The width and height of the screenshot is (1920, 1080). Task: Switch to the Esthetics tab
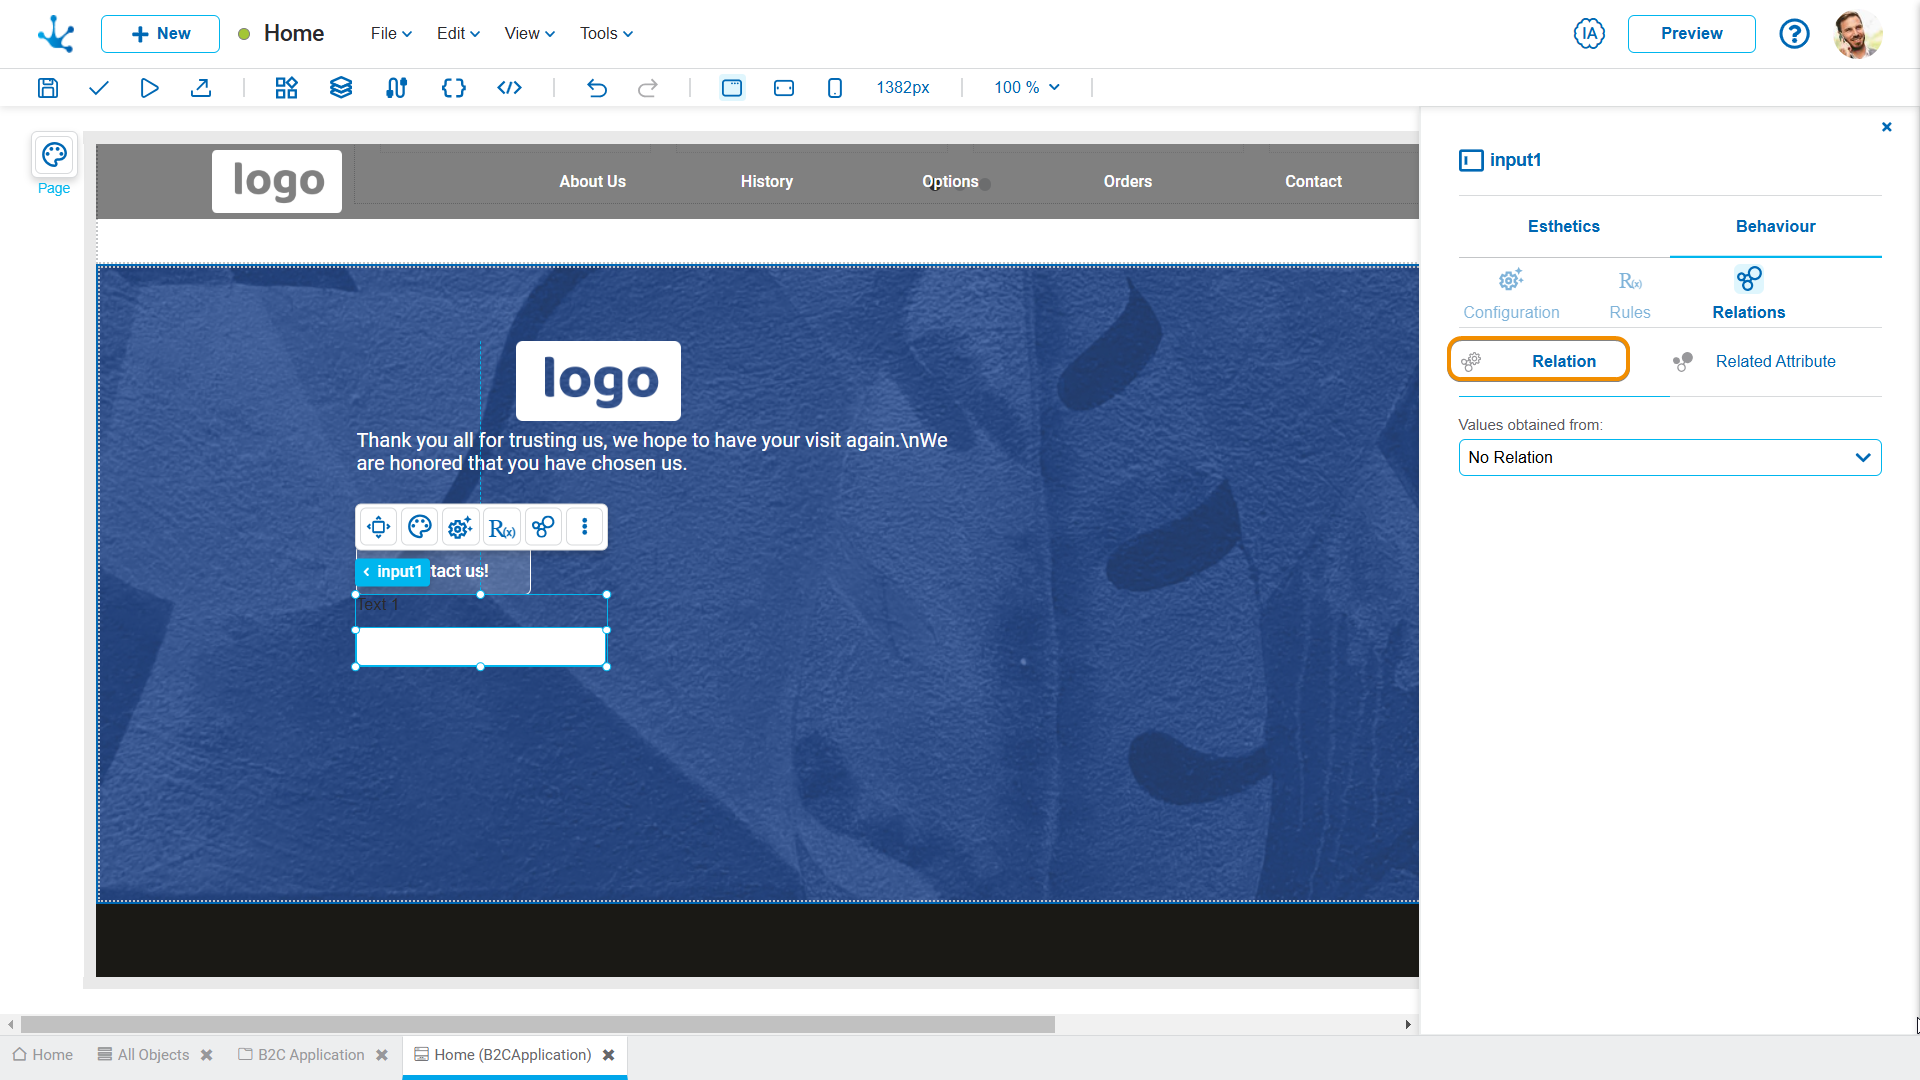click(x=1563, y=227)
